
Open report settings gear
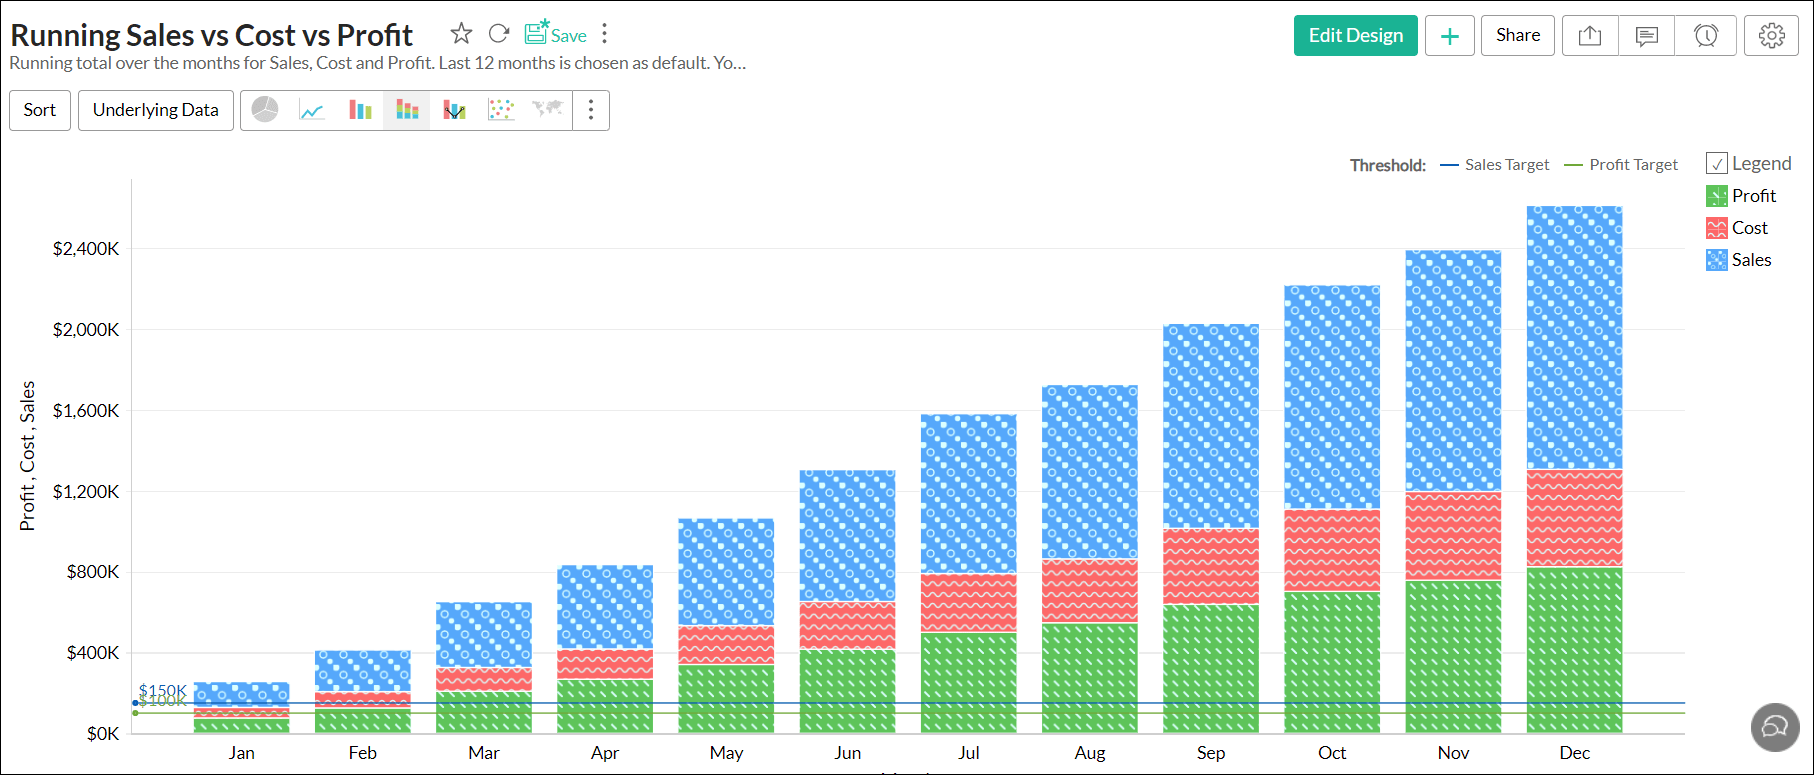(1772, 35)
